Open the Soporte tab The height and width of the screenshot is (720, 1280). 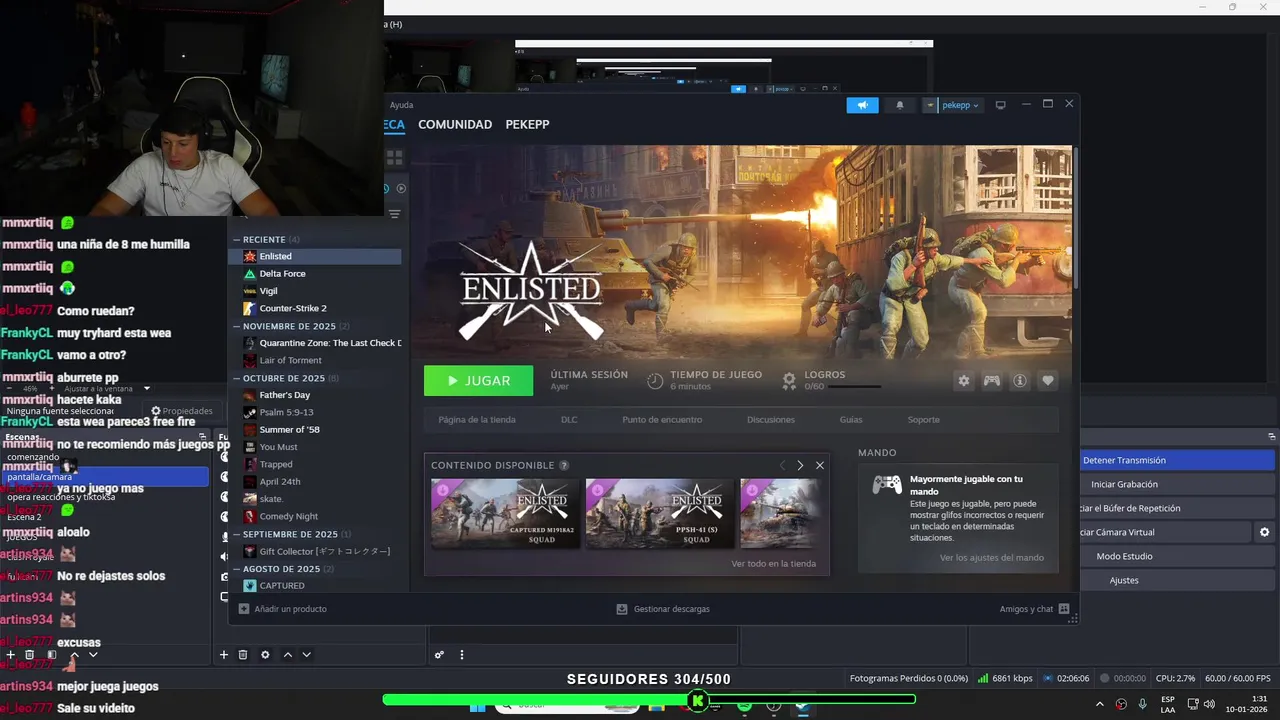pyautogui.click(x=924, y=420)
